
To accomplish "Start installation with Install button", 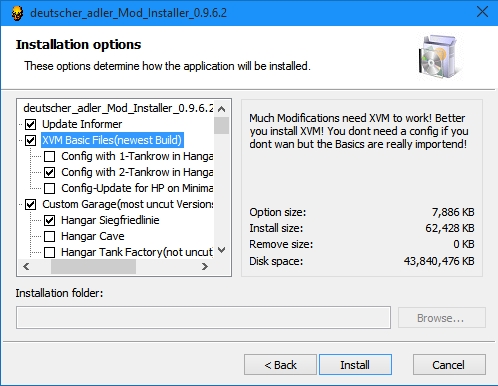I will (355, 365).
